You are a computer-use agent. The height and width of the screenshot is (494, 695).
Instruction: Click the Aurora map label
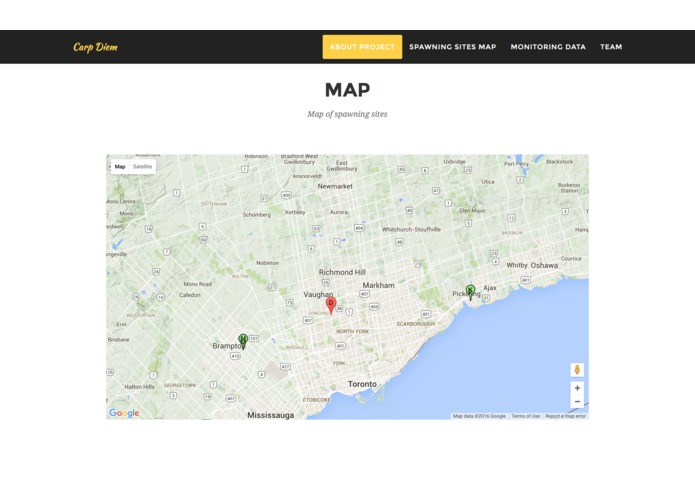[339, 212]
